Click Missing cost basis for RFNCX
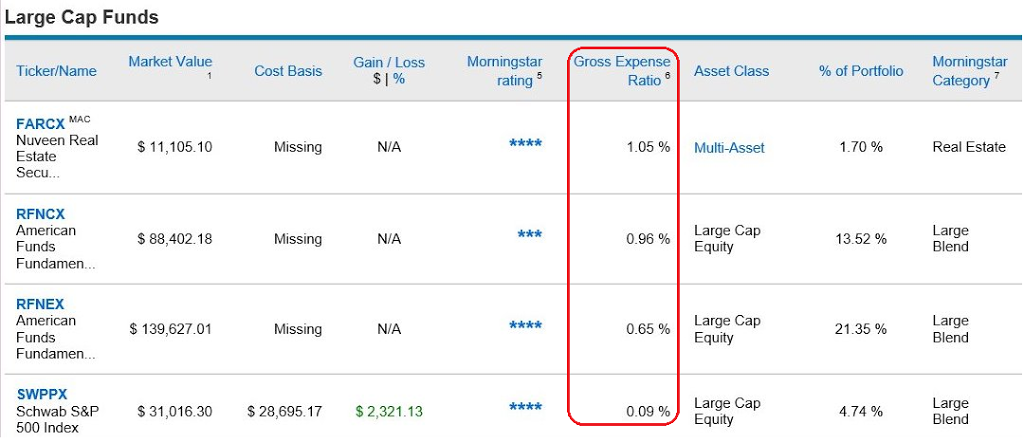The image size is (1024, 443). [298, 238]
